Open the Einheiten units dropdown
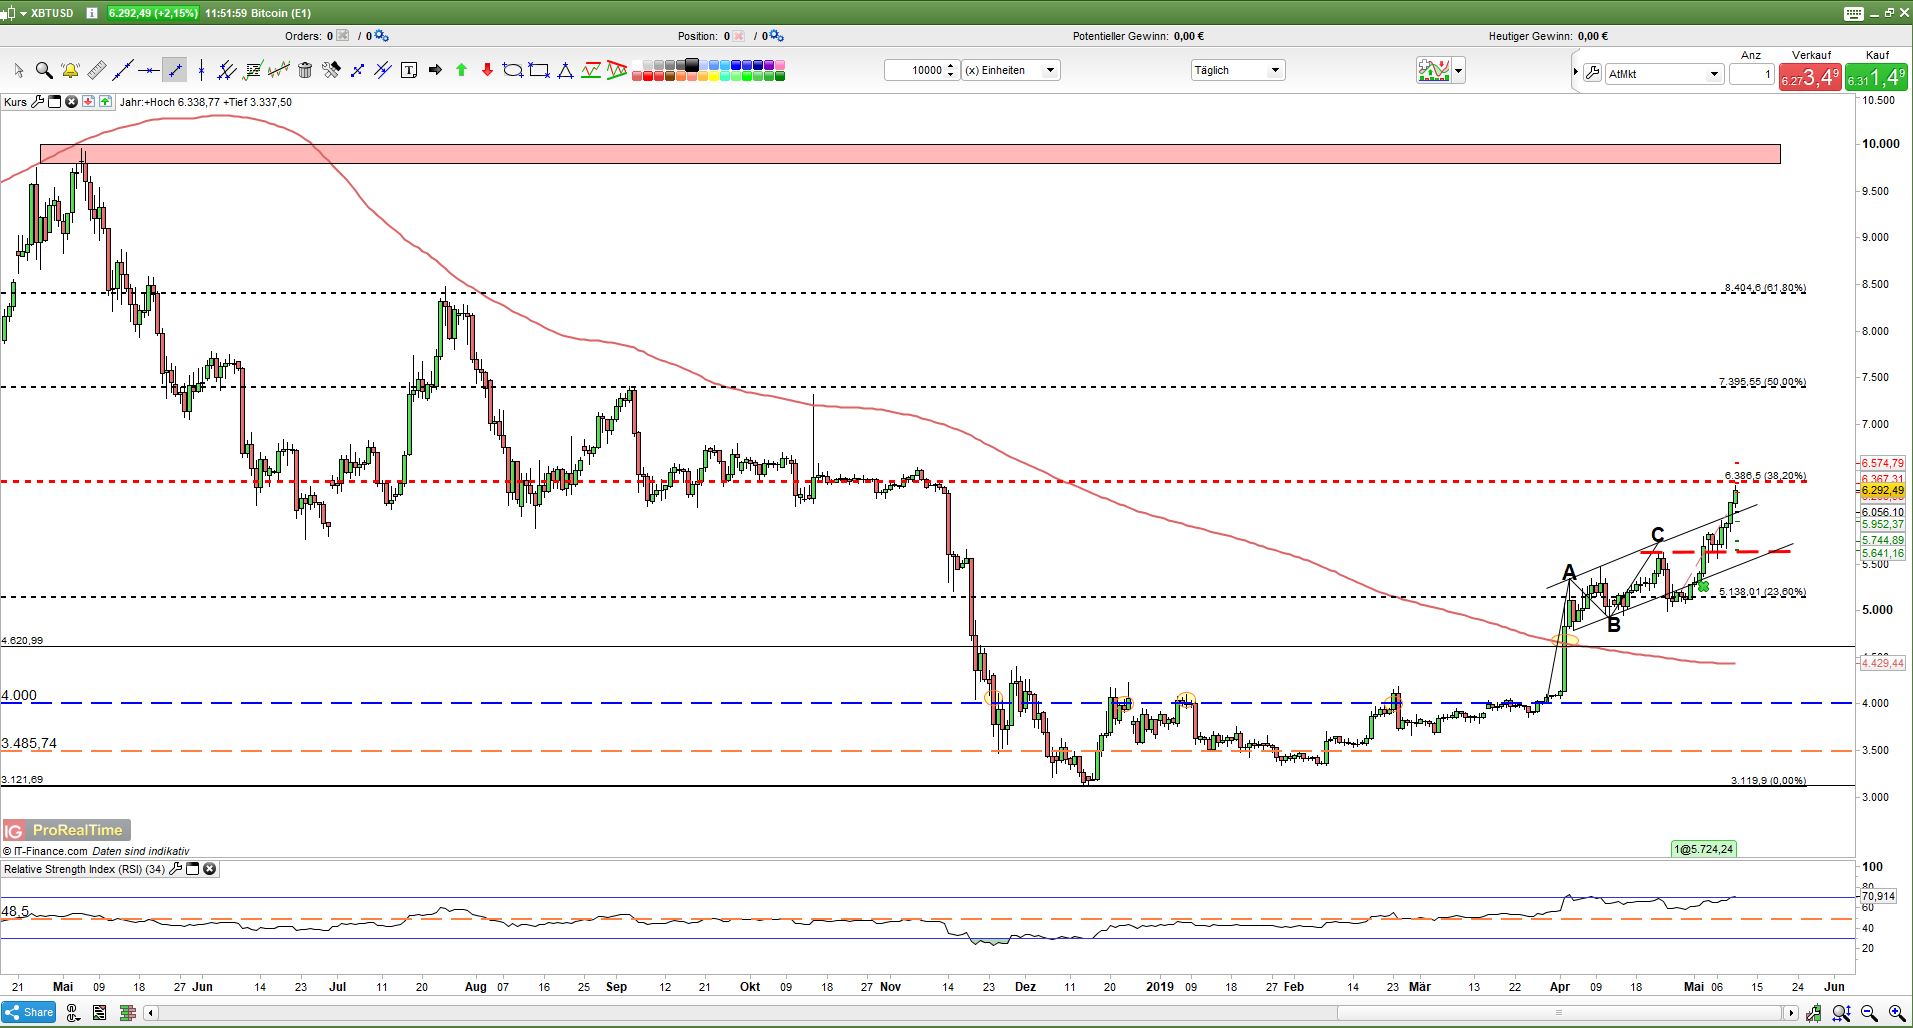Viewport: 1913px width, 1028px height. pyautogui.click(x=1050, y=70)
